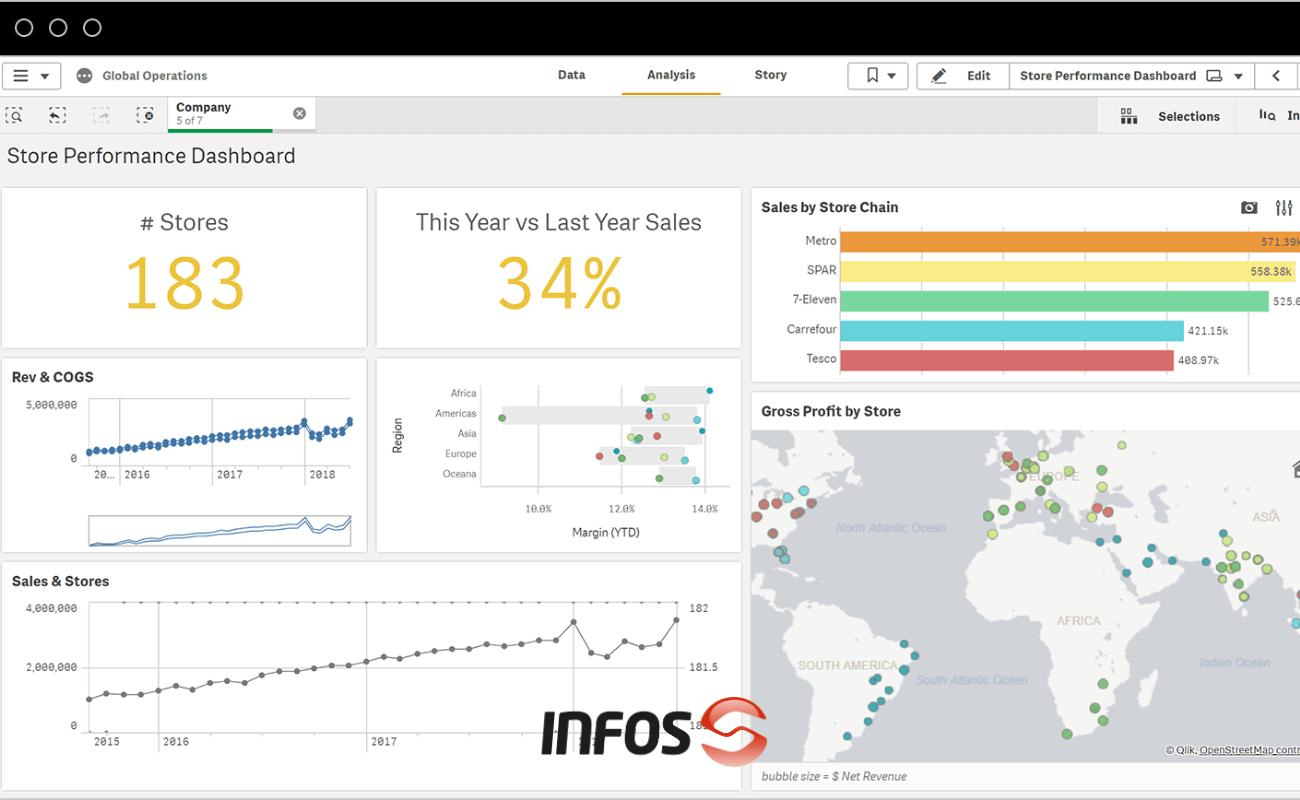The width and height of the screenshot is (1300, 800).
Task: Remove the Company selection filter
Action: (x=299, y=114)
